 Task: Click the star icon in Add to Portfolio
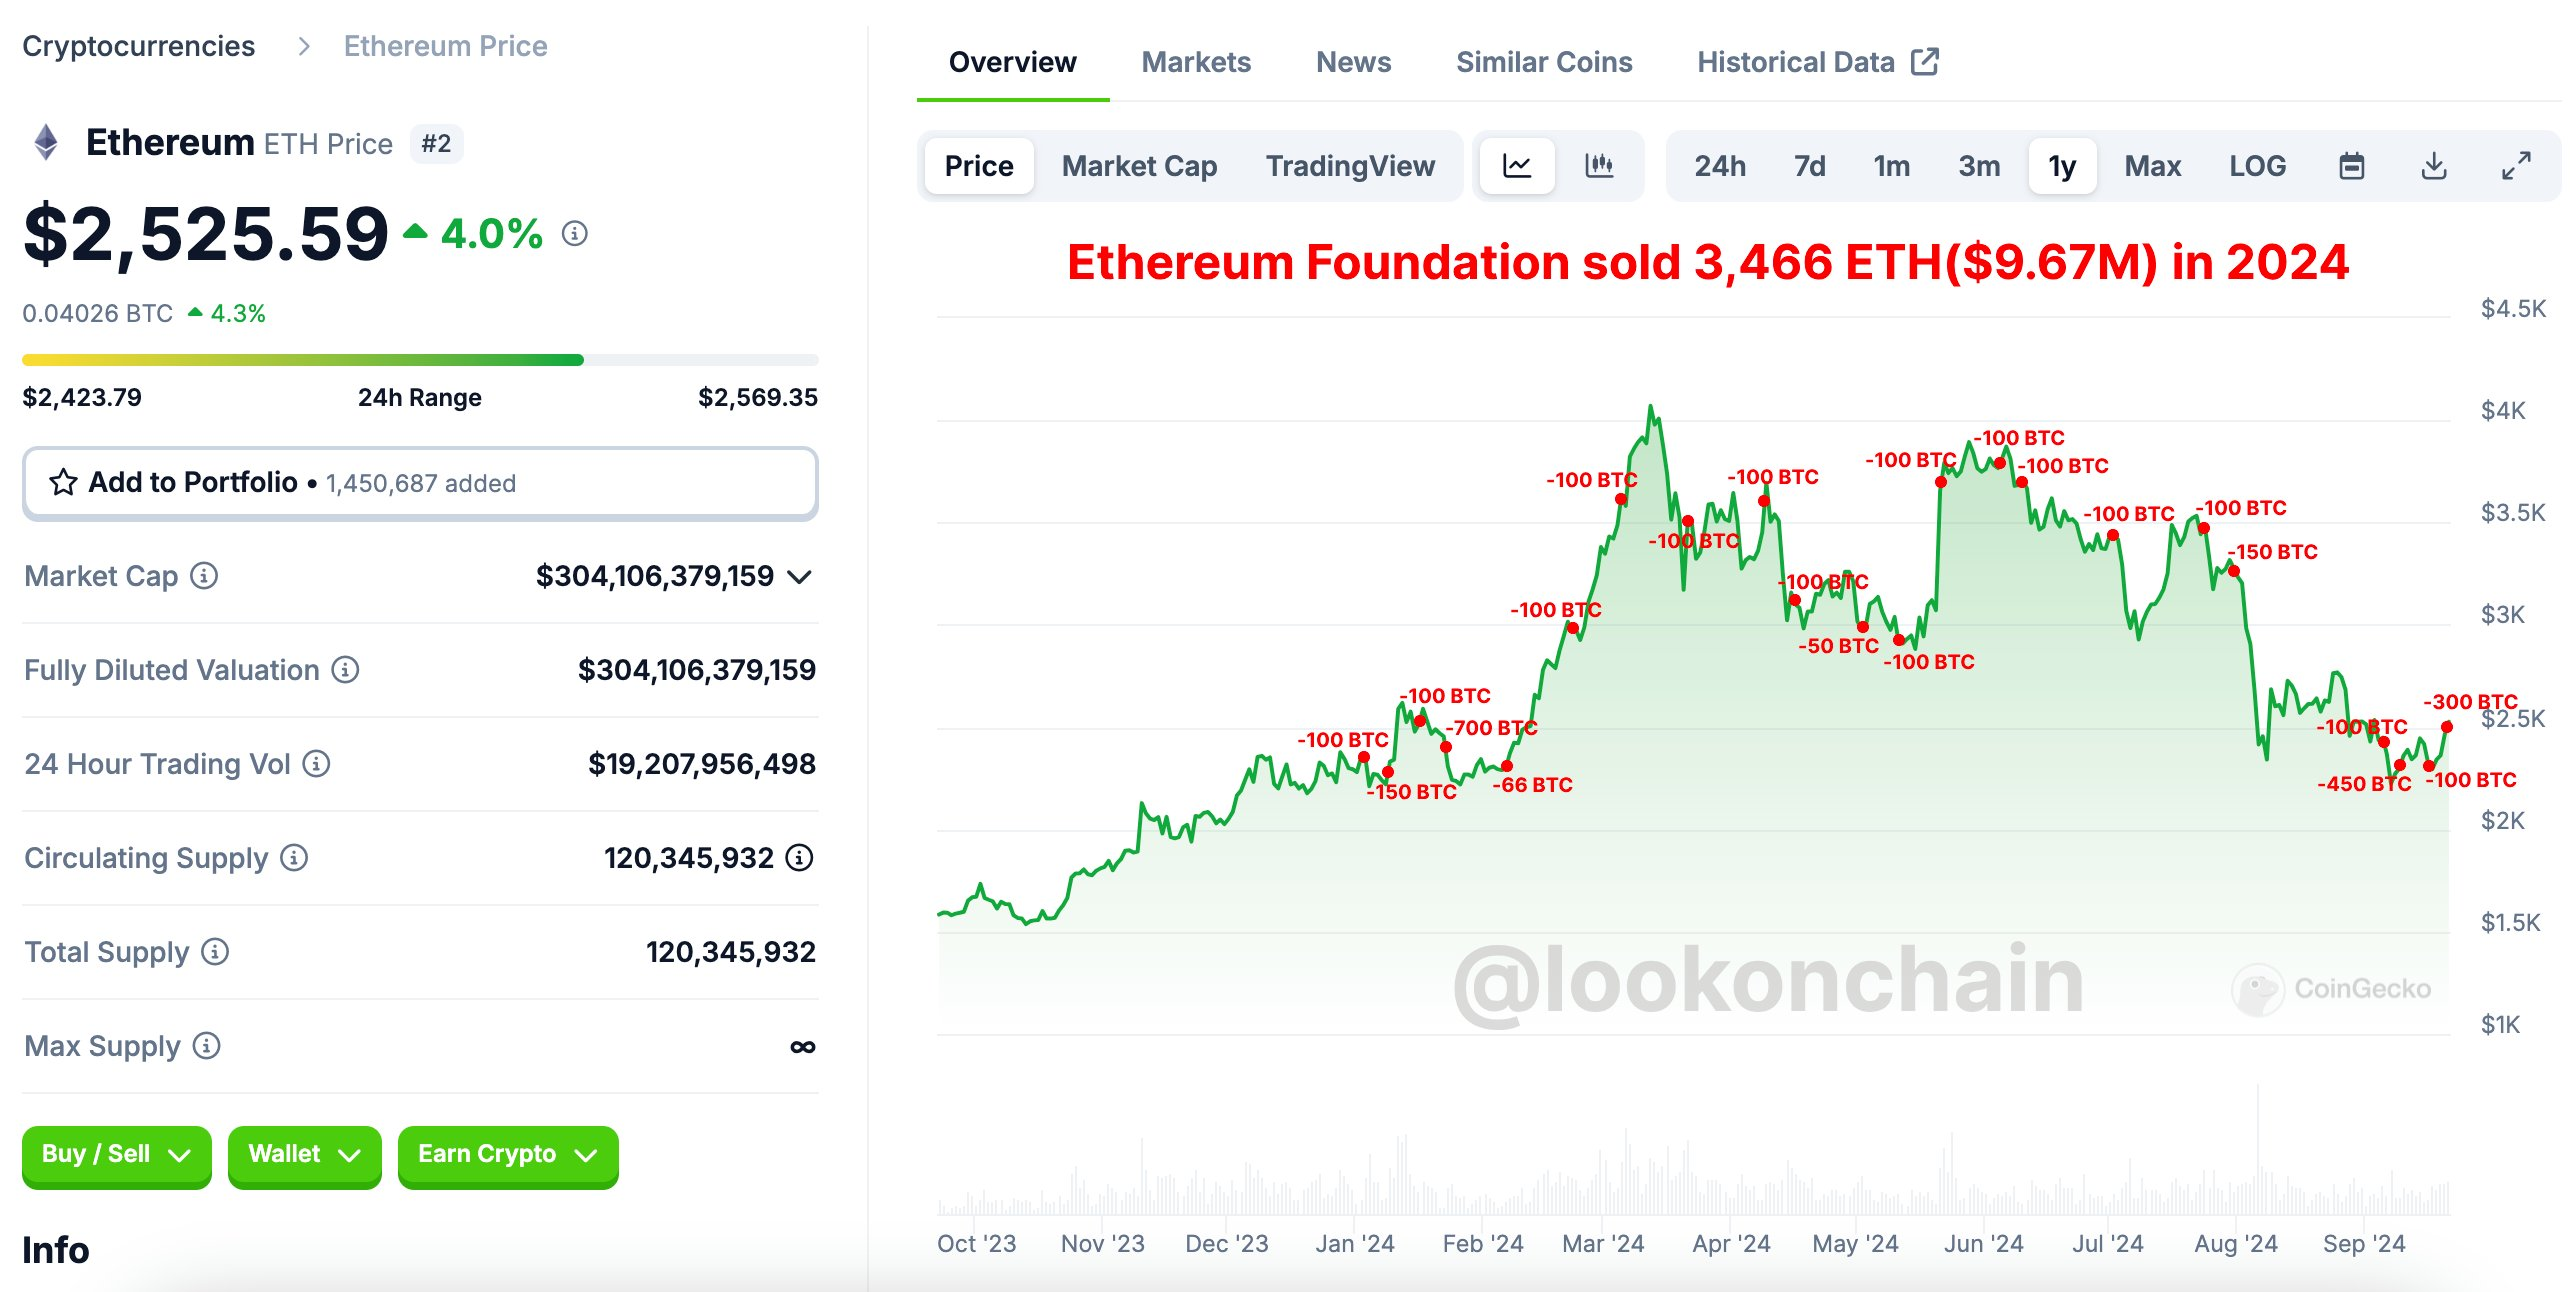(63, 483)
